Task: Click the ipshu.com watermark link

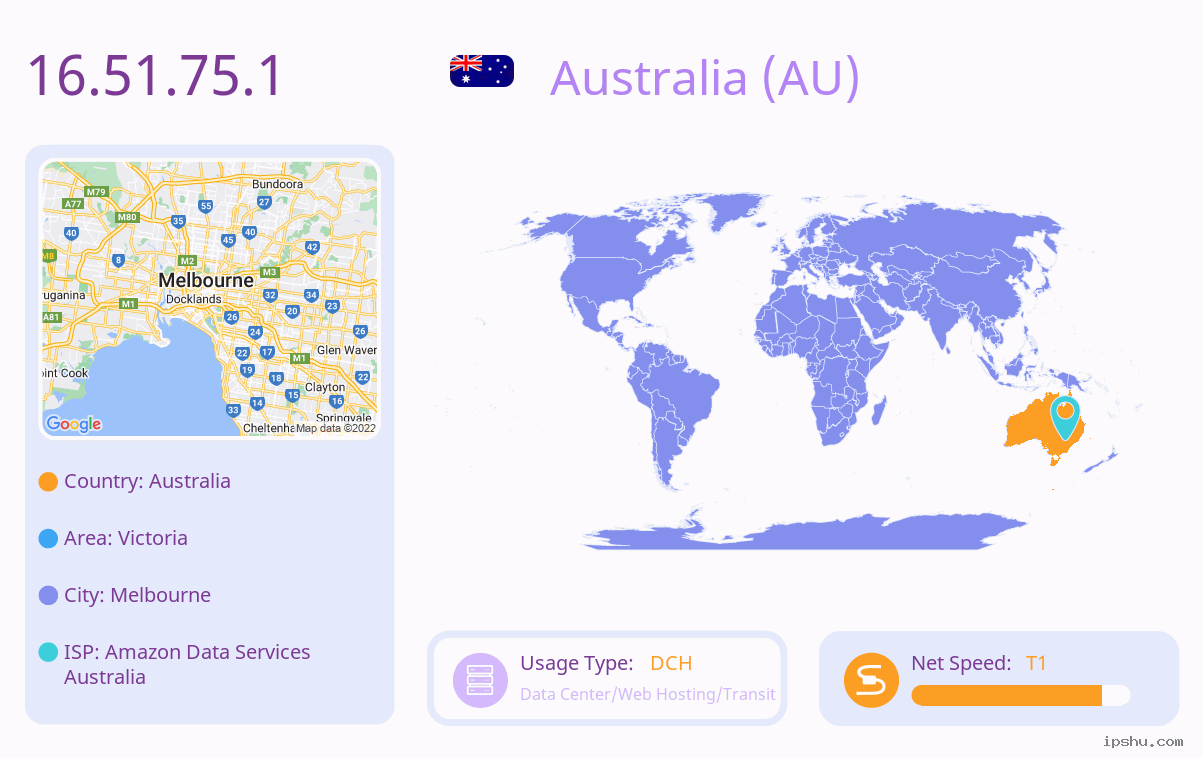Action: [1143, 741]
